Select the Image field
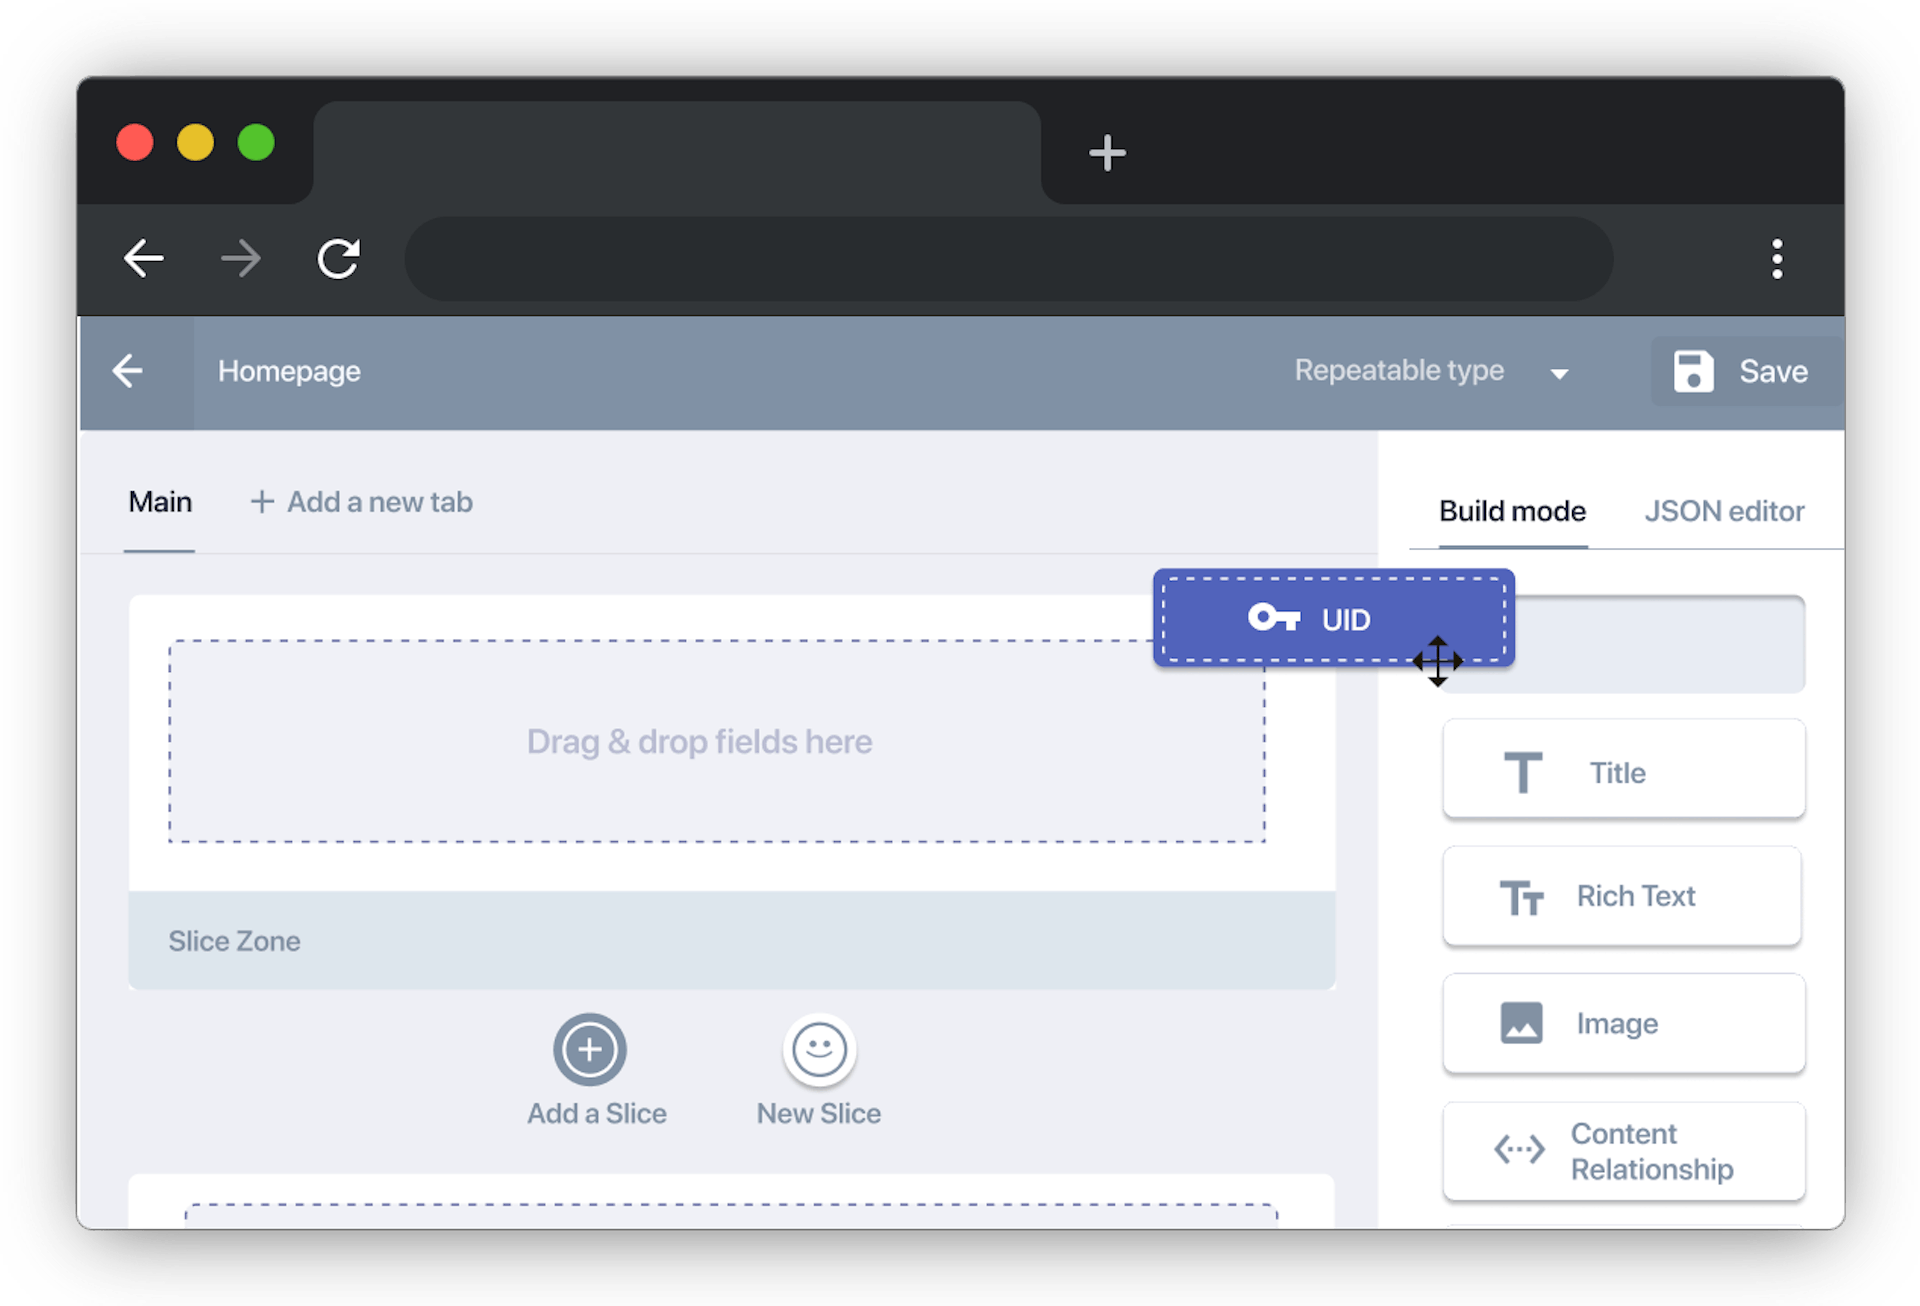This screenshot has width=1920, height=1306. (x=1623, y=1023)
